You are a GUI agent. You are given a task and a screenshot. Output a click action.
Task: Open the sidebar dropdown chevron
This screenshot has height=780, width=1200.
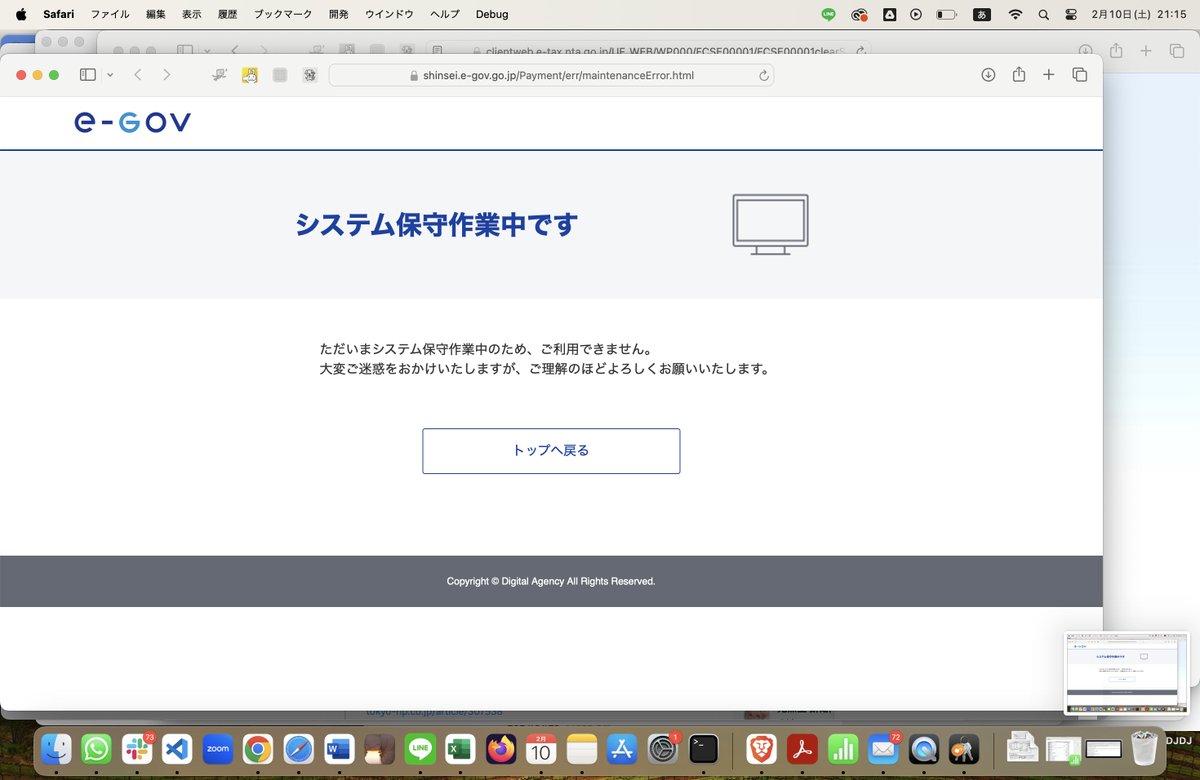click(x=110, y=75)
